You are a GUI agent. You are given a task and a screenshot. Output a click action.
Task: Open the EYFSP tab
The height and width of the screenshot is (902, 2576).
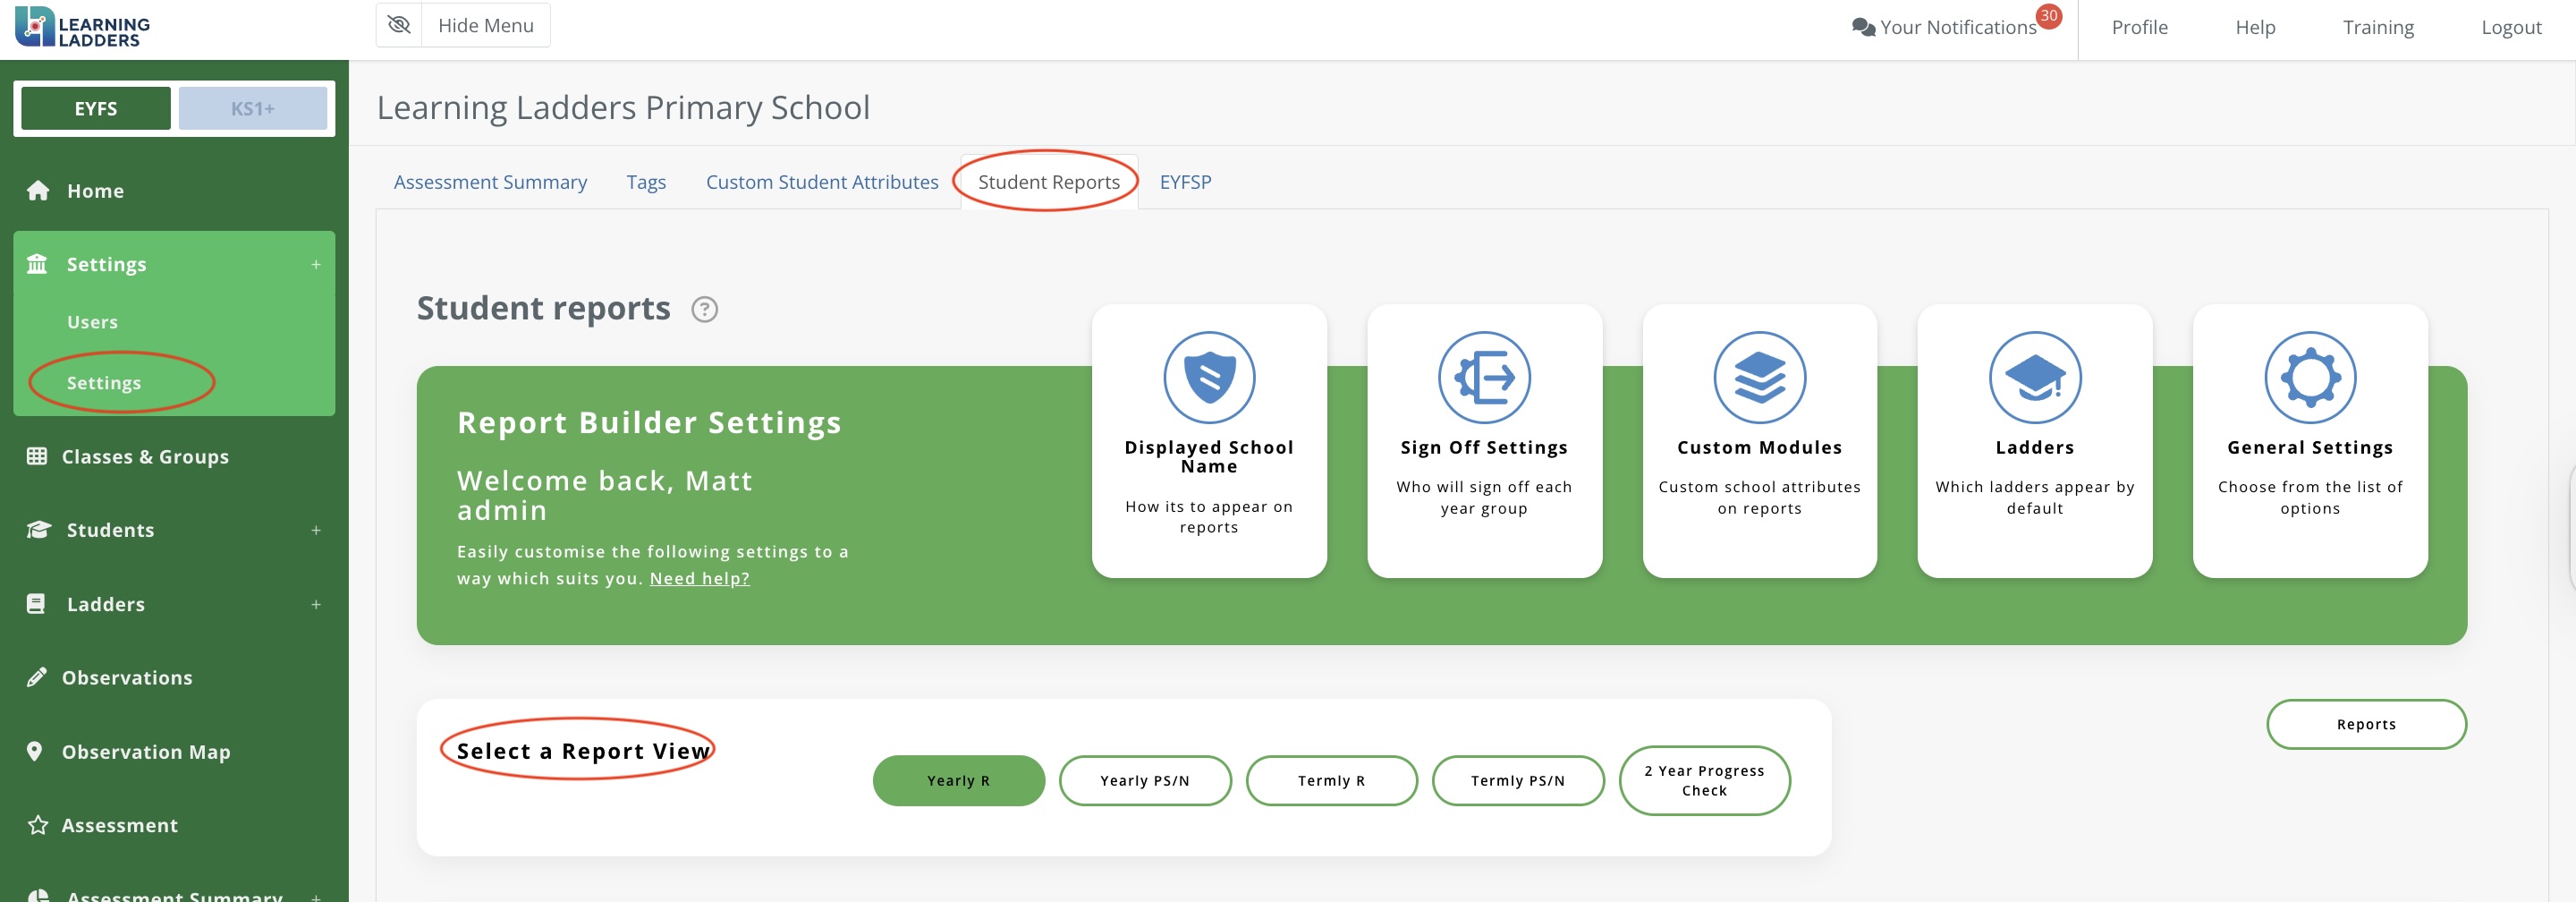click(x=1185, y=182)
